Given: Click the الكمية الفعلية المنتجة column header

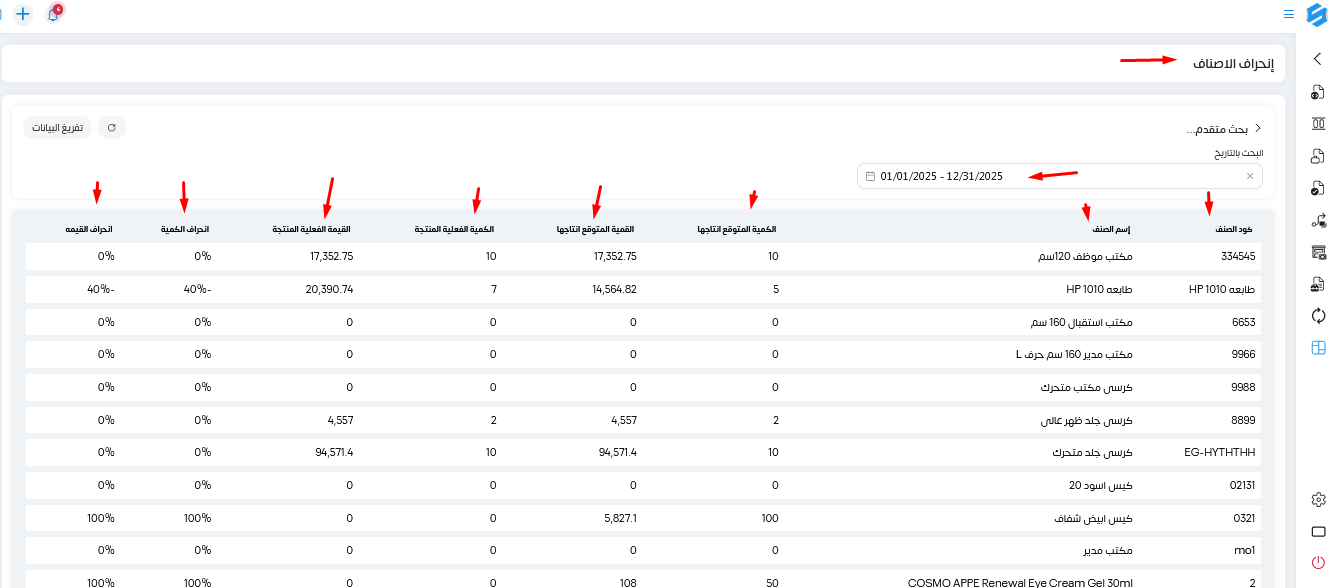Looking at the screenshot, I should (455, 230).
